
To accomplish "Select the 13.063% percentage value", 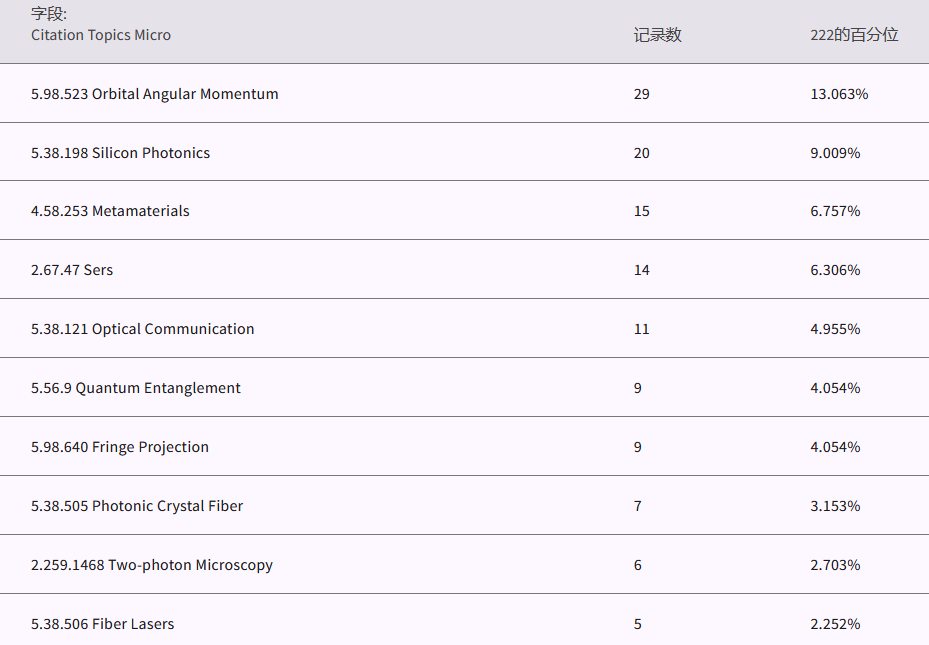I will click(839, 94).
